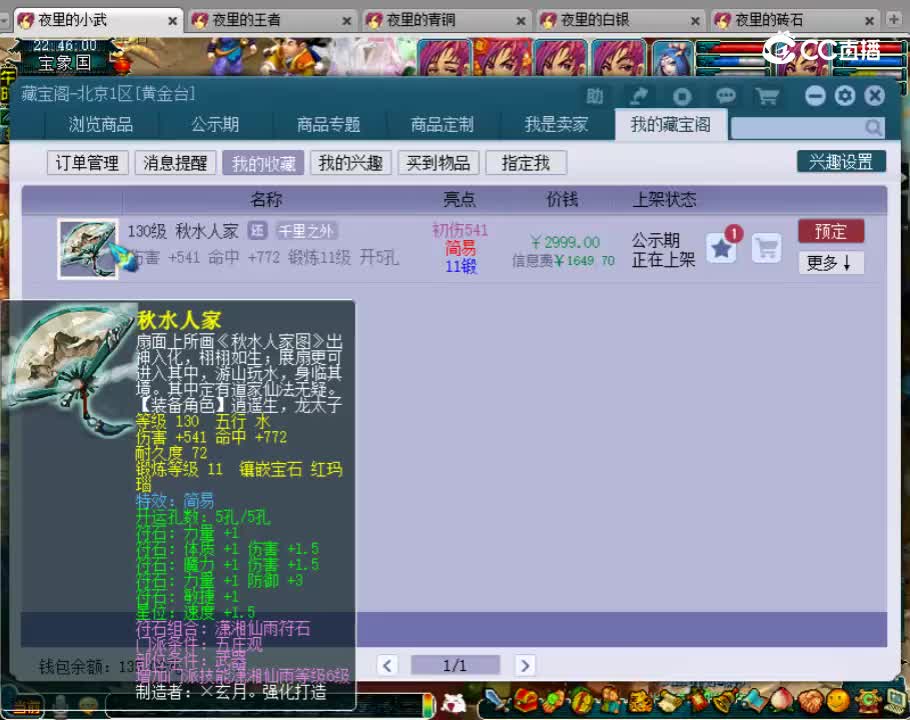Screen dimensions: 910x720
Task: Click the yellow parchment scroll icon in bottom toolbar
Action: pyautogui.click(x=668, y=701)
